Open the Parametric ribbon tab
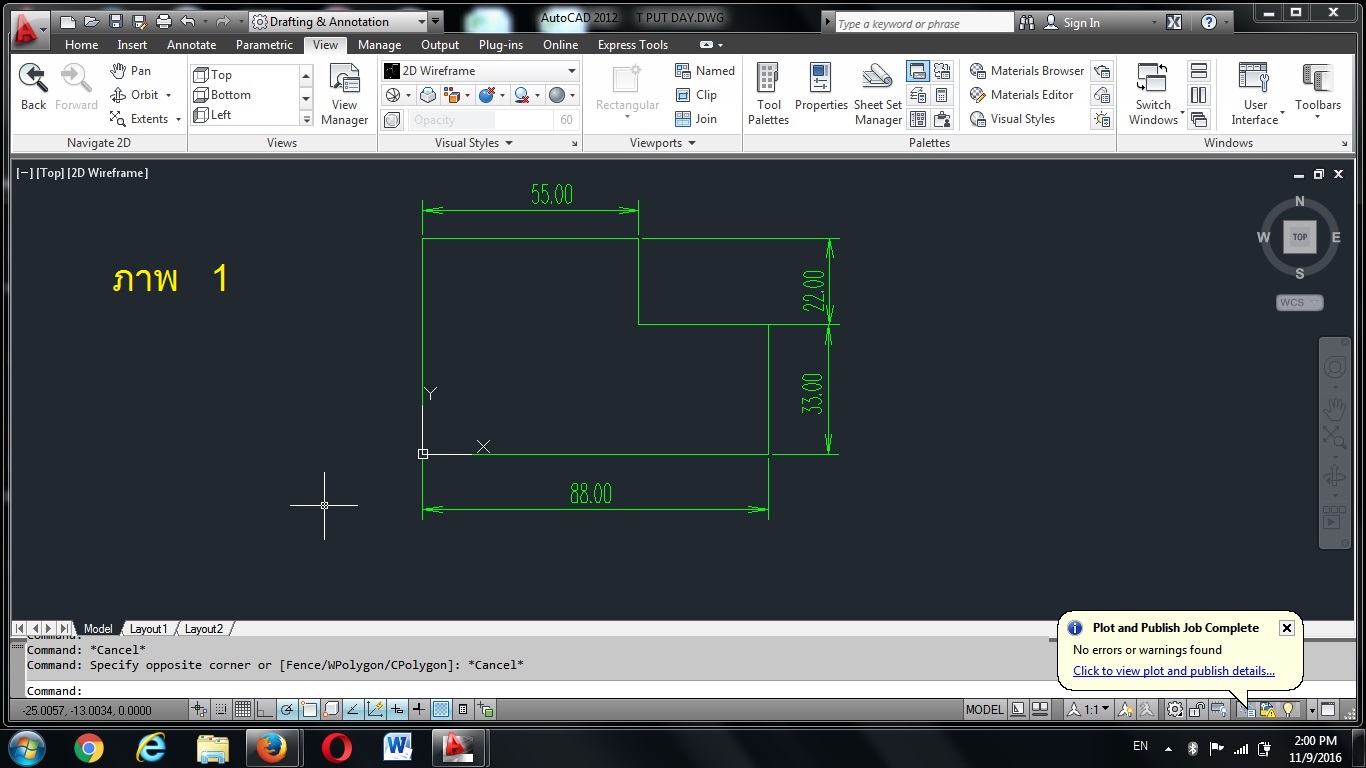The width and height of the screenshot is (1366, 768). tap(264, 45)
